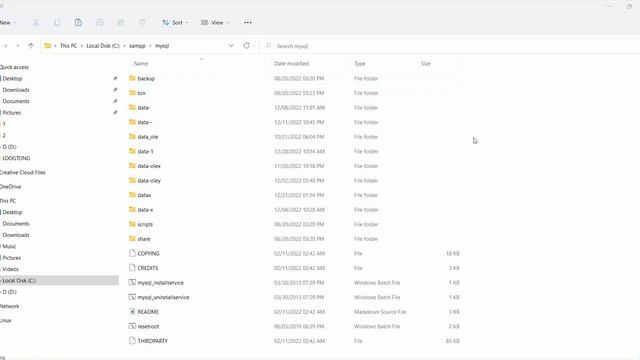Image resolution: width=640 pixels, height=360 pixels.
Task: Click the Refresh icon beside address bar
Action: (247, 46)
